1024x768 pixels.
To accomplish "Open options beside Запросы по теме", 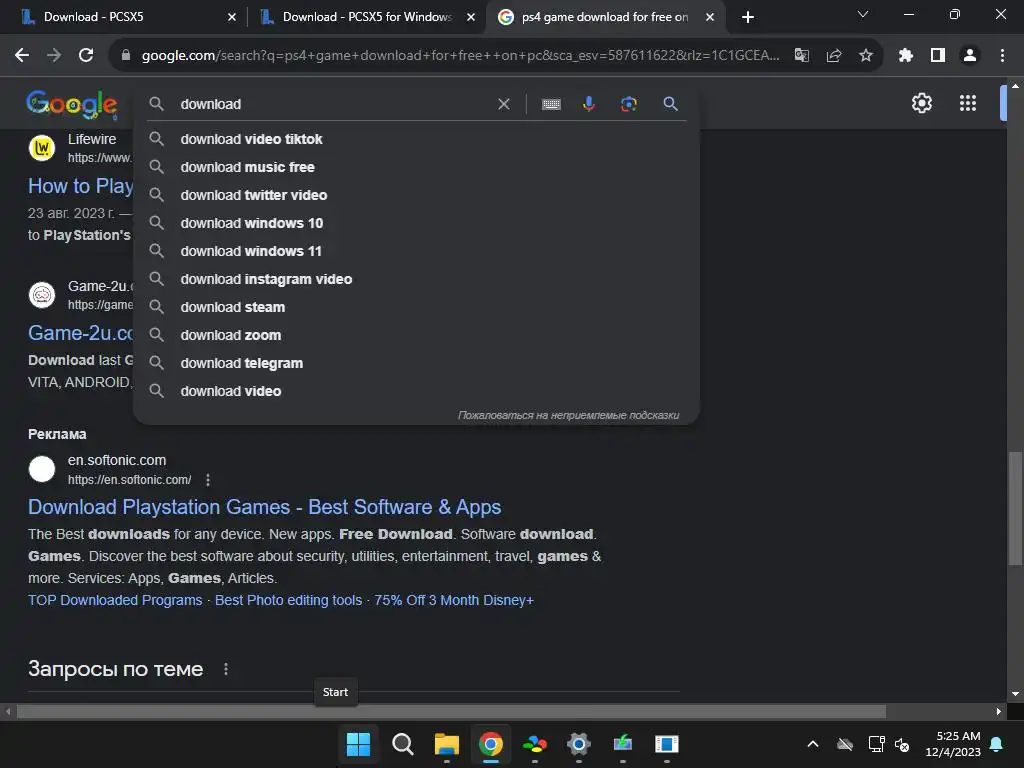I will coord(225,669).
